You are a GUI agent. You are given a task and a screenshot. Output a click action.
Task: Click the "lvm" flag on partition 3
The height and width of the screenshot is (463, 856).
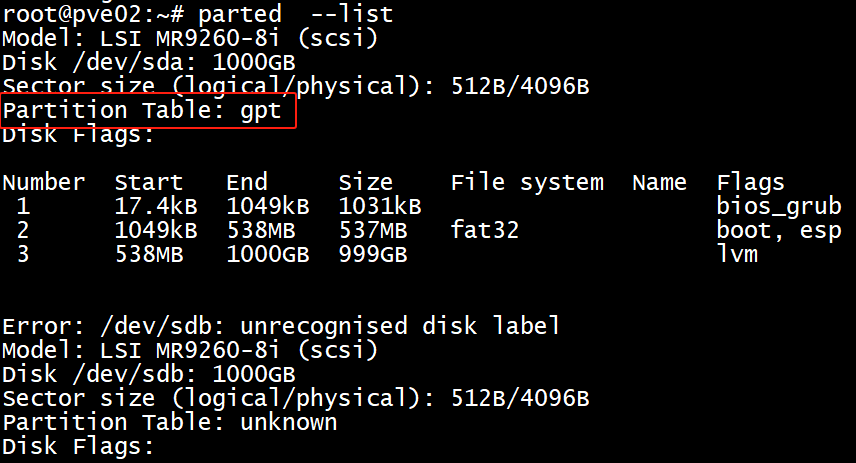[737, 254]
